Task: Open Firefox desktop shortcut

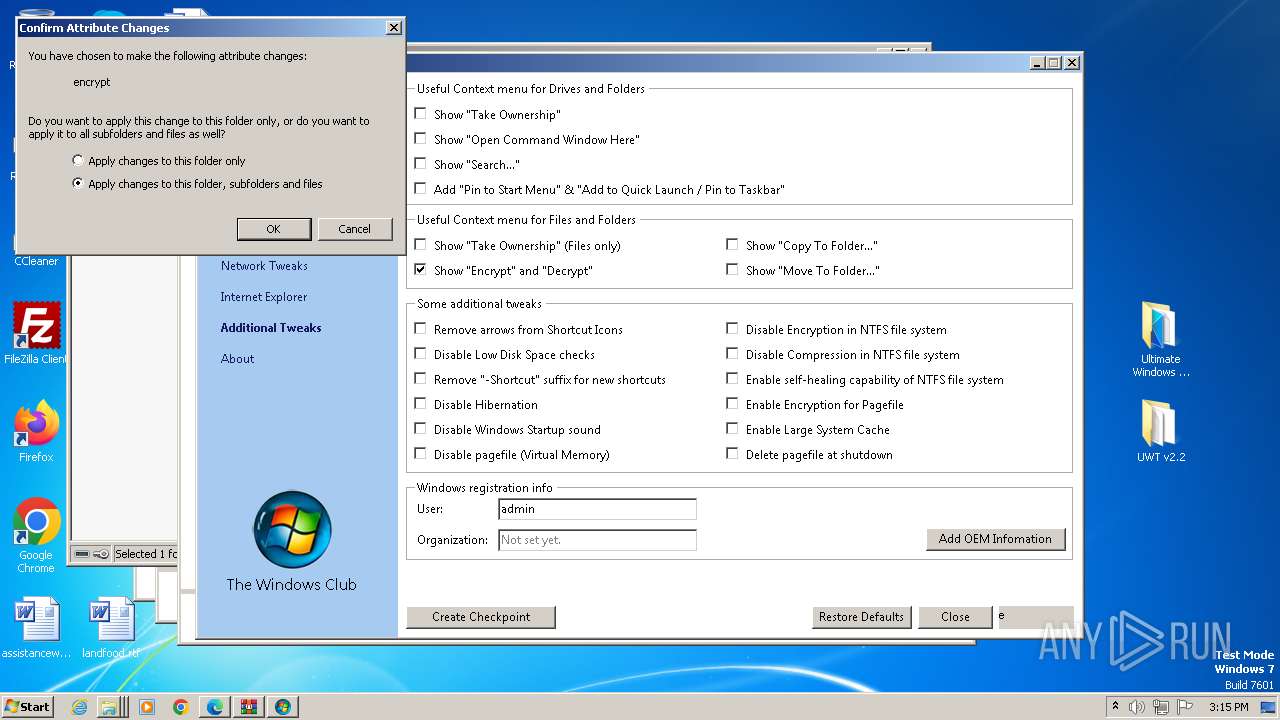Action: (x=36, y=431)
